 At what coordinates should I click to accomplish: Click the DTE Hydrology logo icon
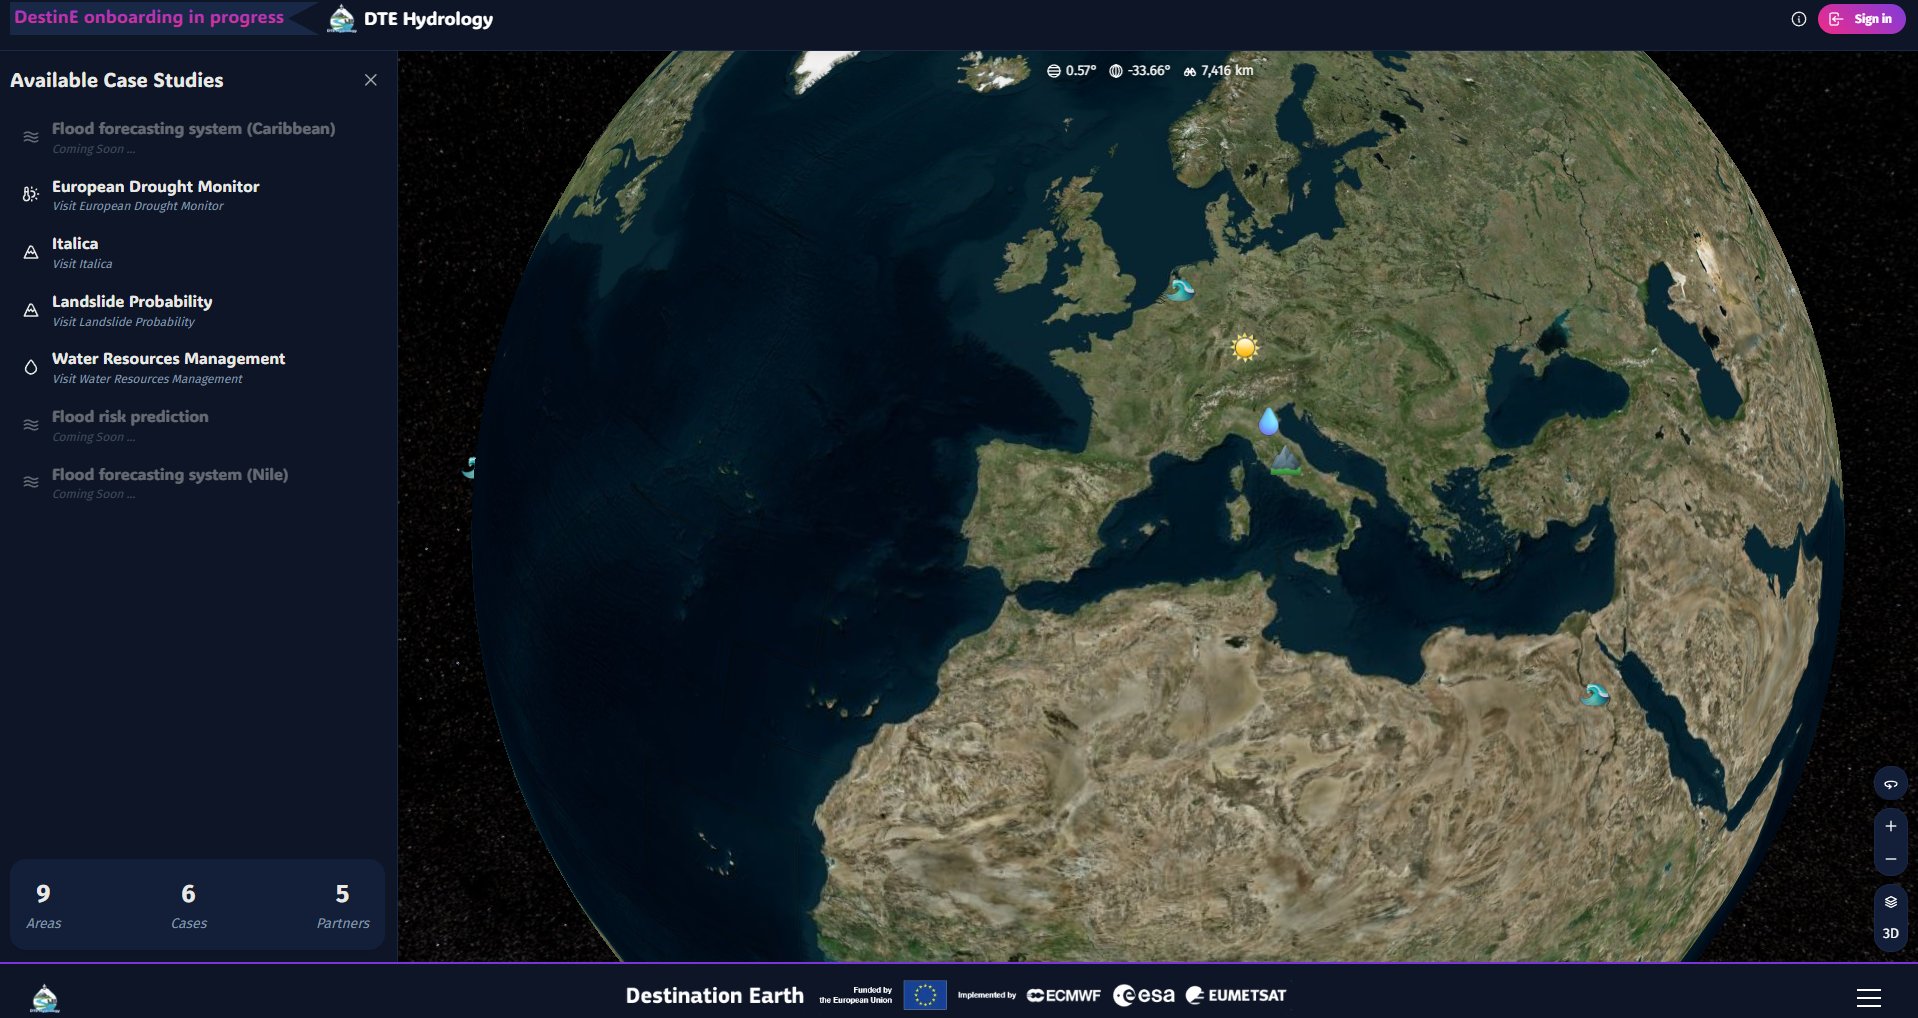[342, 19]
